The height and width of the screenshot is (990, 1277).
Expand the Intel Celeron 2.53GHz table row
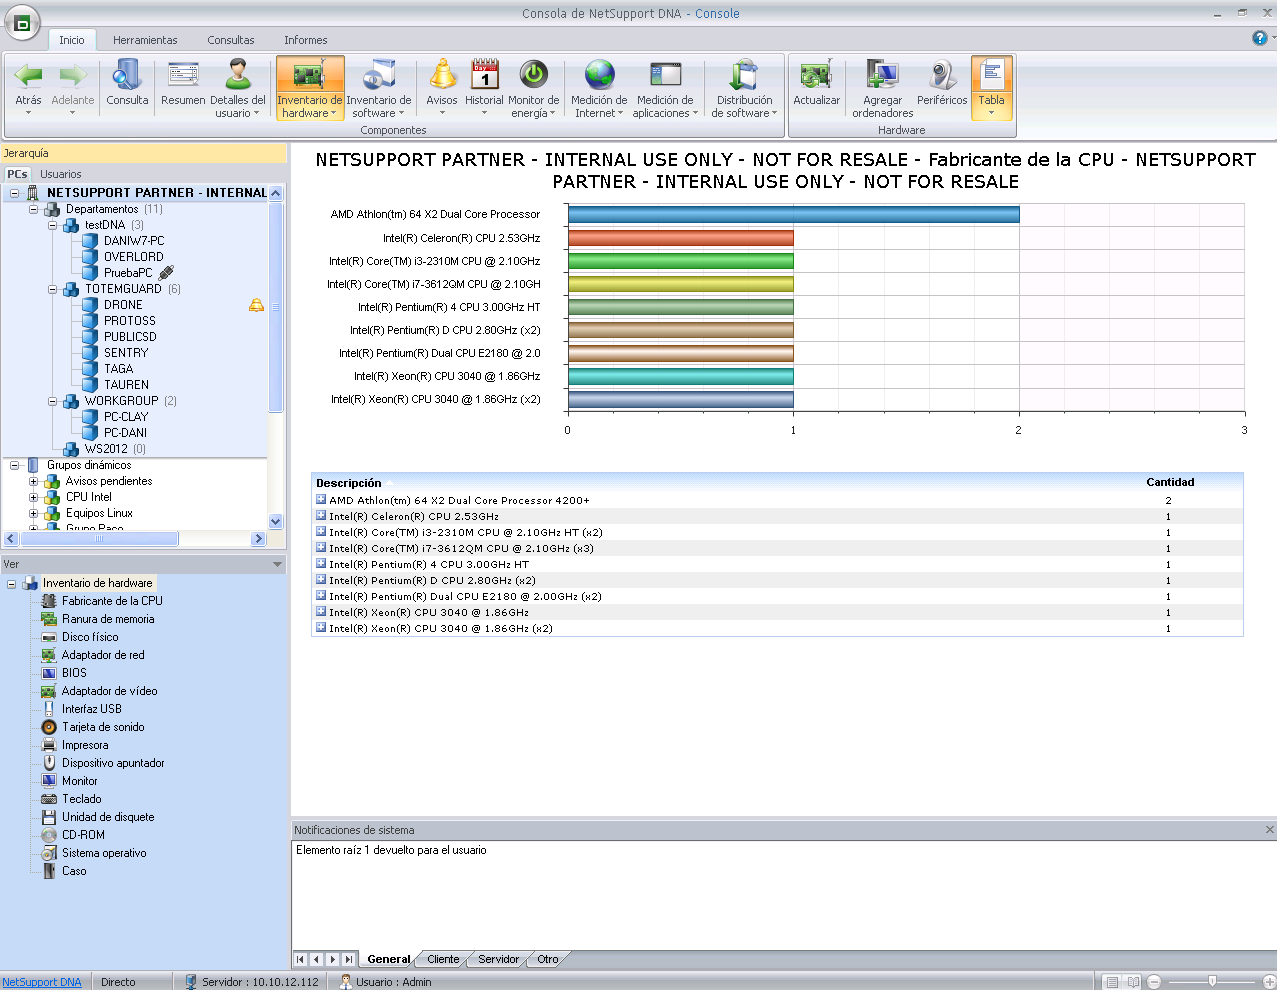(x=321, y=516)
